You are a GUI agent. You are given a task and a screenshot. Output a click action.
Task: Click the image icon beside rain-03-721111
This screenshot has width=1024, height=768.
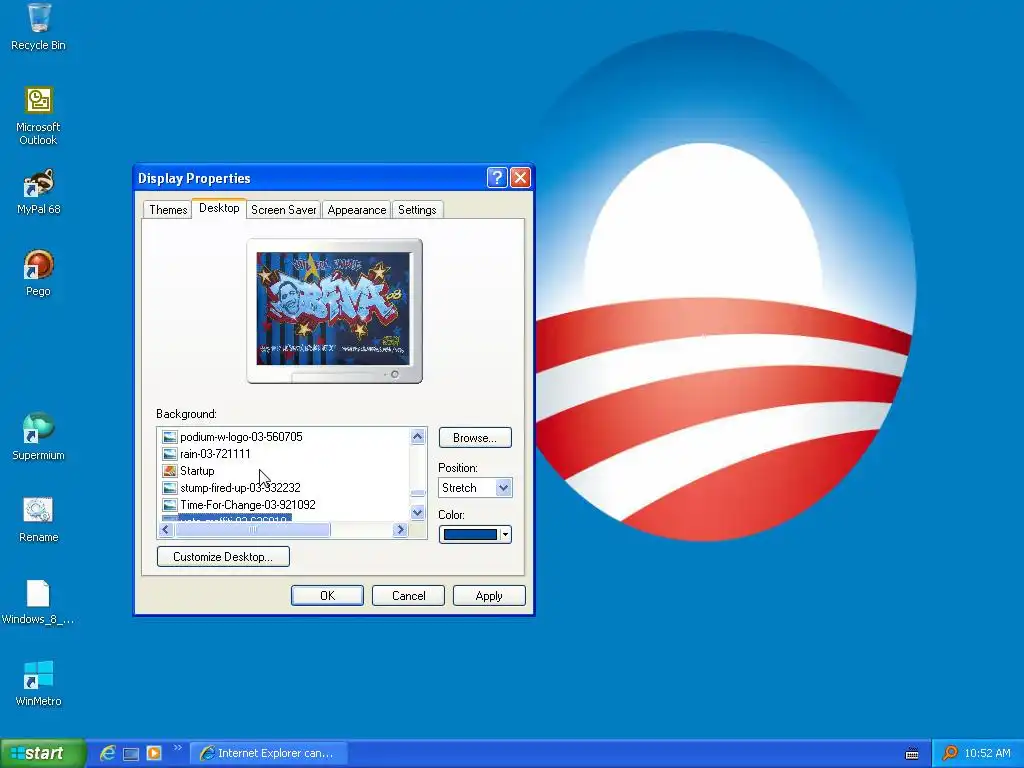tap(170, 454)
